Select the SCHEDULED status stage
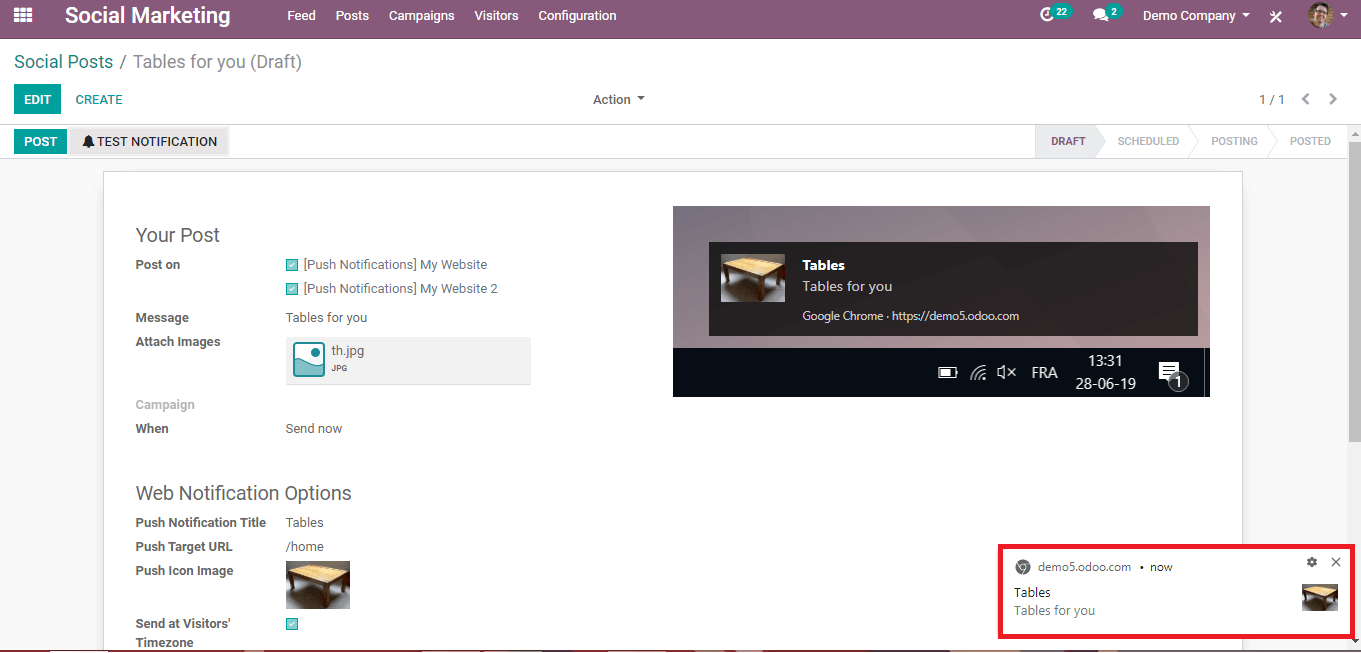Viewport: 1361px width, 653px height. click(x=1148, y=141)
